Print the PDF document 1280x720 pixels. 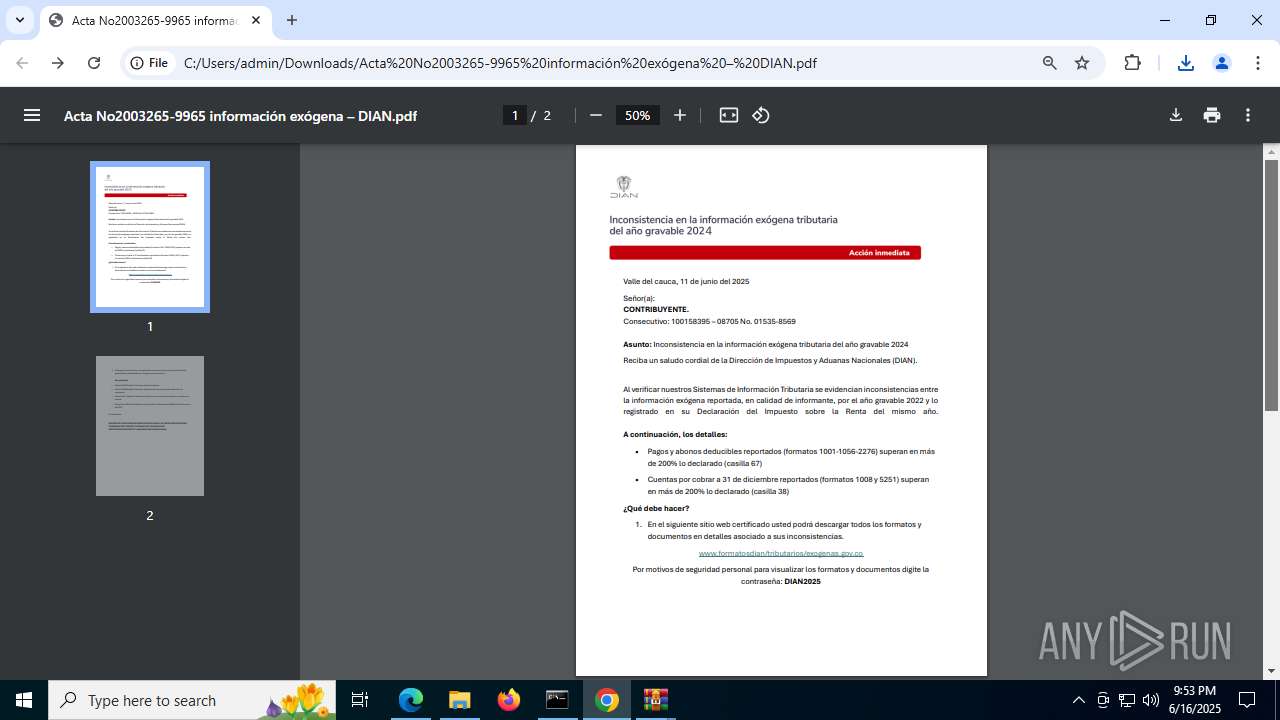tap(1212, 115)
